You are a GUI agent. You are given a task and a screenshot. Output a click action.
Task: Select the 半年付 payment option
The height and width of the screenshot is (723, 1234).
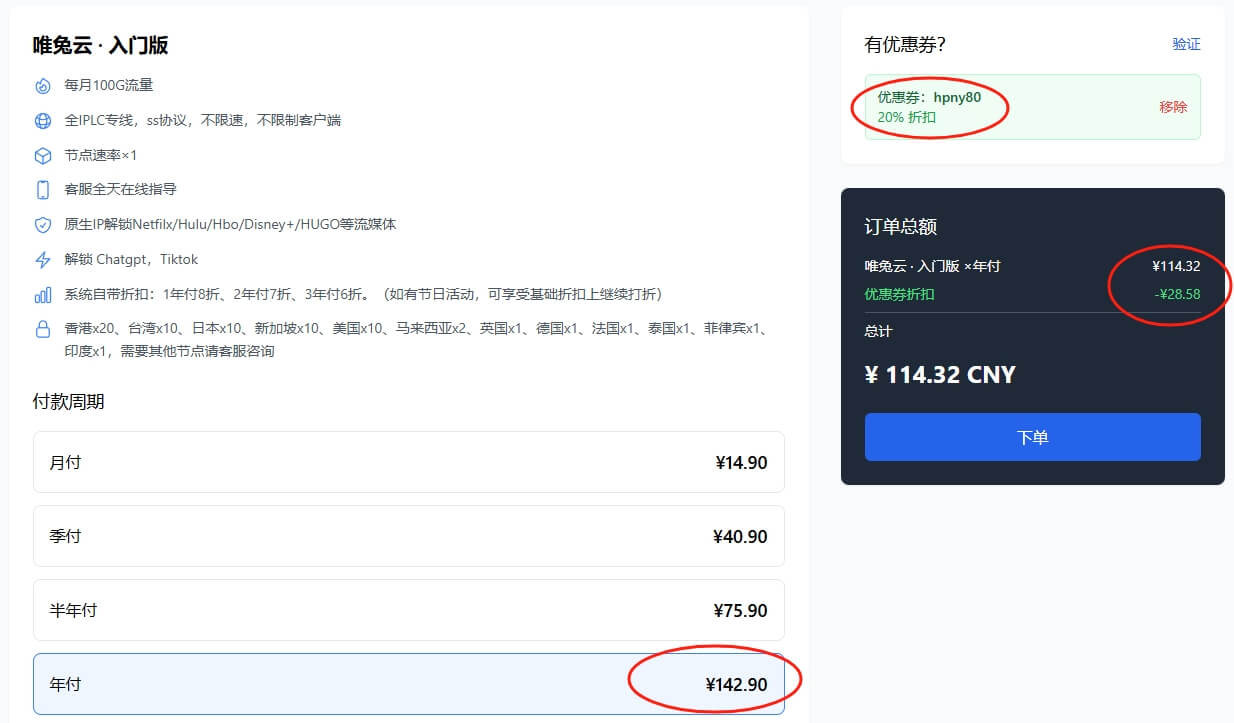click(408, 610)
